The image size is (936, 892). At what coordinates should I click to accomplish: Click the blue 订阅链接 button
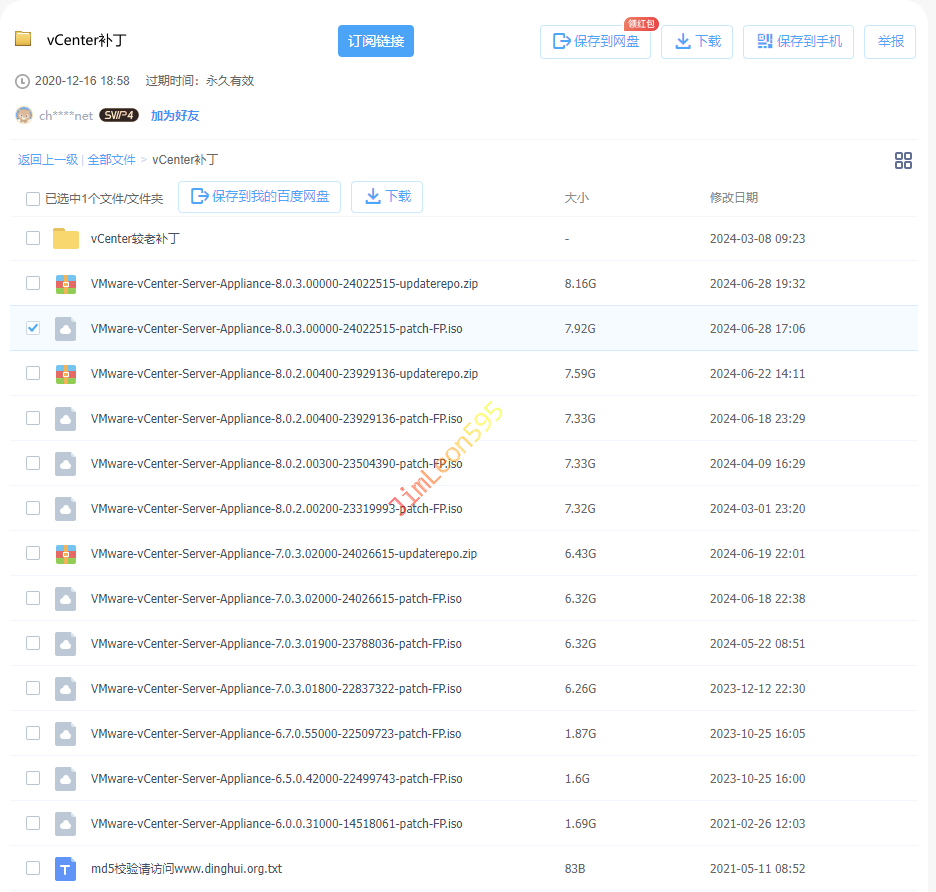(375, 41)
